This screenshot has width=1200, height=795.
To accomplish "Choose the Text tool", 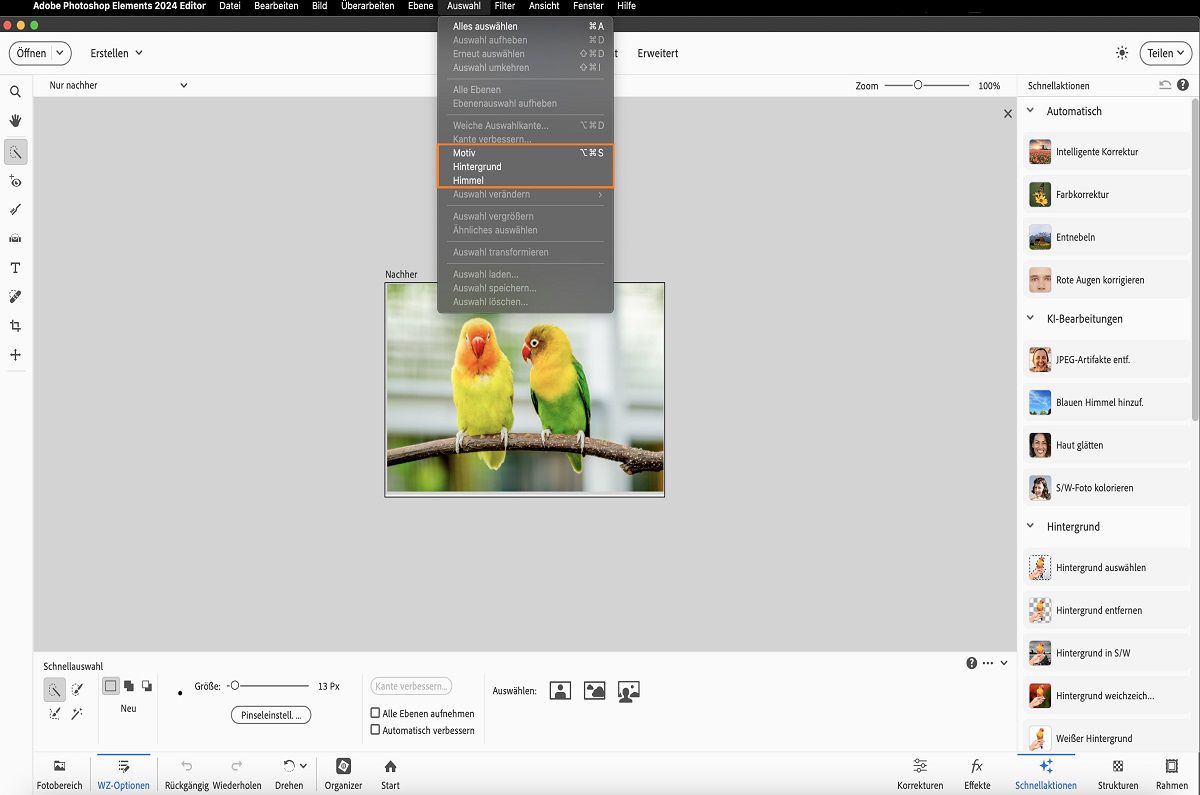I will pyautogui.click(x=15, y=268).
